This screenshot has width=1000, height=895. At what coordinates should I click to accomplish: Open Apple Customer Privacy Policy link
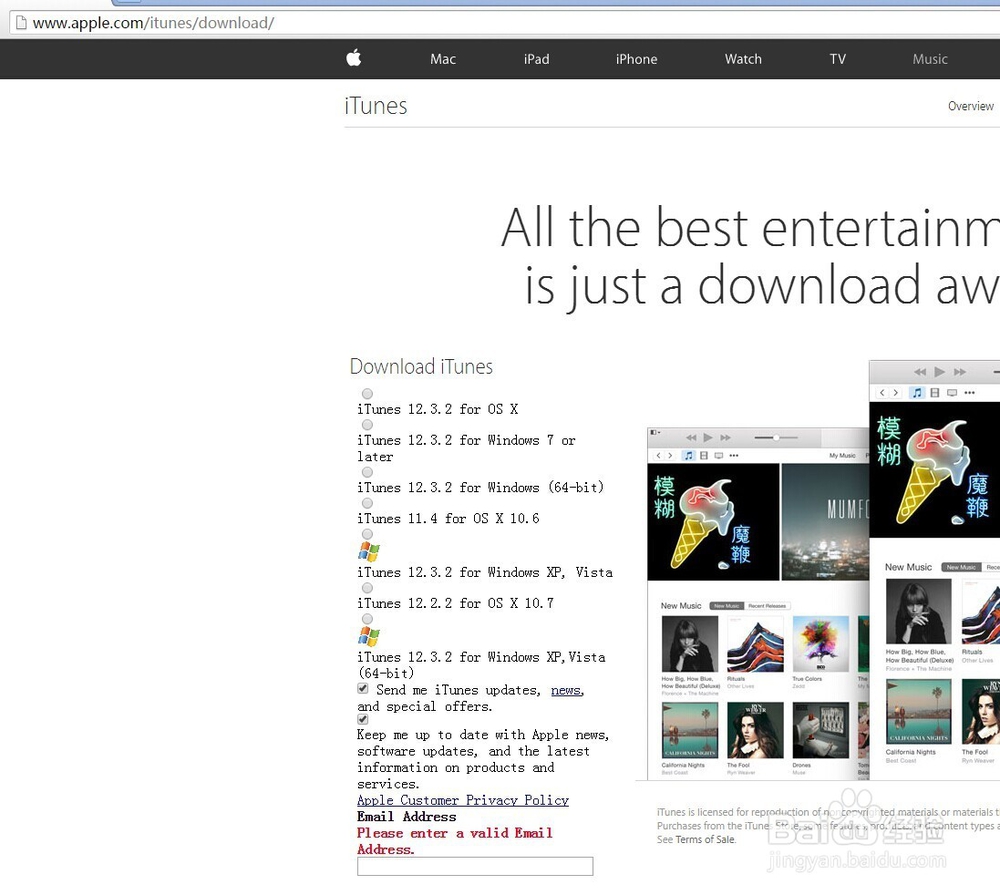463,801
